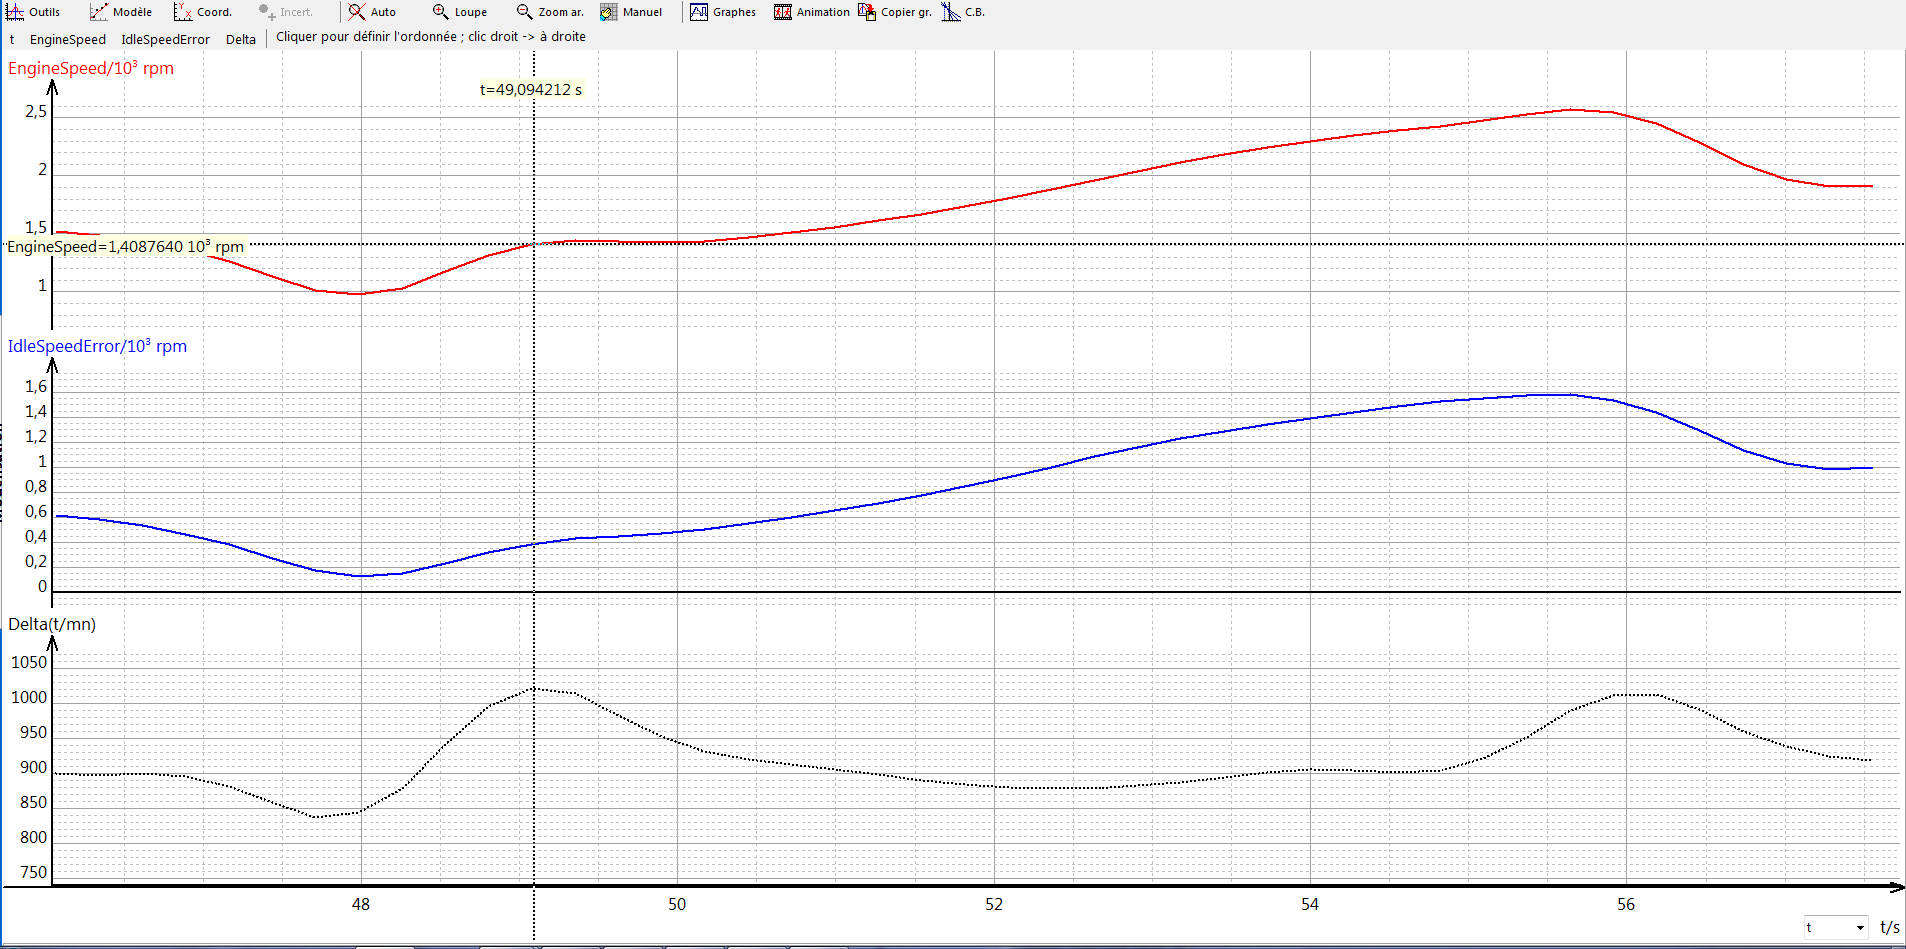Select the Delta variable tab
1906x949 pixels.
point(240,39)
